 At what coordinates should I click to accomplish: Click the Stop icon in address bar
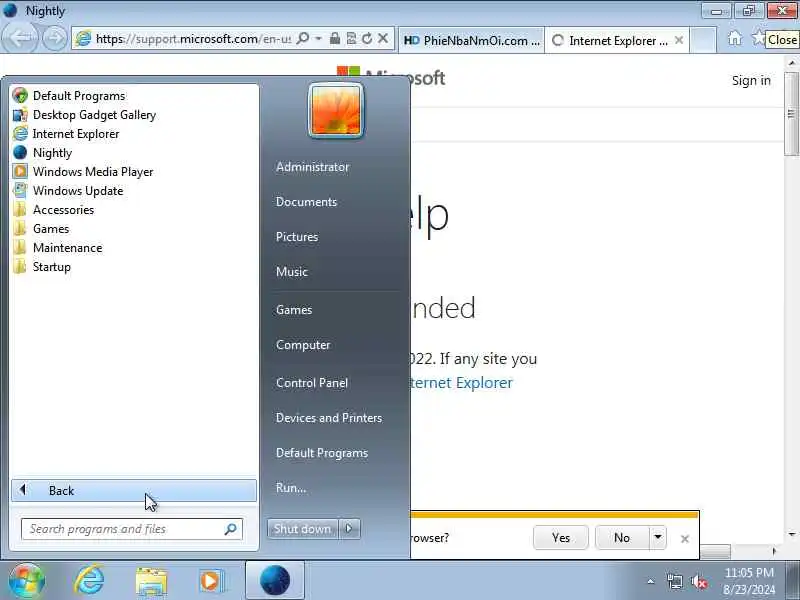tap(383, 38)
